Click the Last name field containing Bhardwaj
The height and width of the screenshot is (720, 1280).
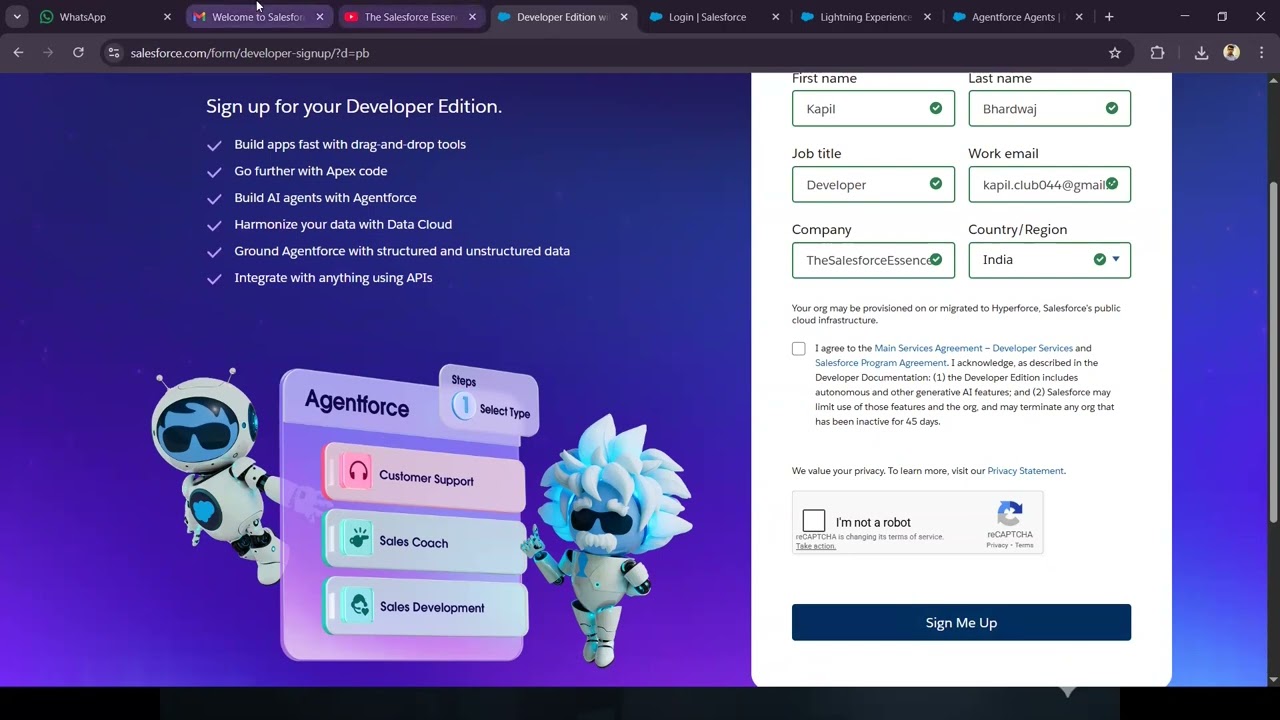click(1049, 108)
